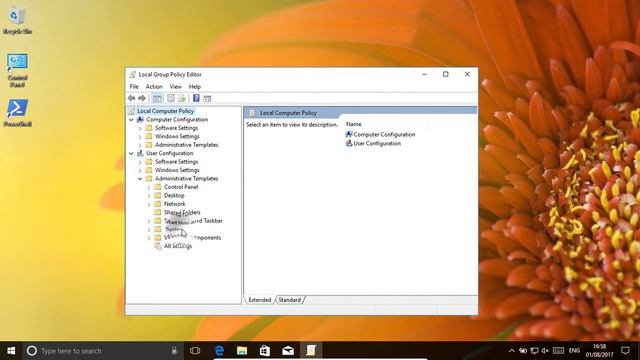Expand the Desktop folder arrow in tree
The image size is (640, 360).
point(149,196)
